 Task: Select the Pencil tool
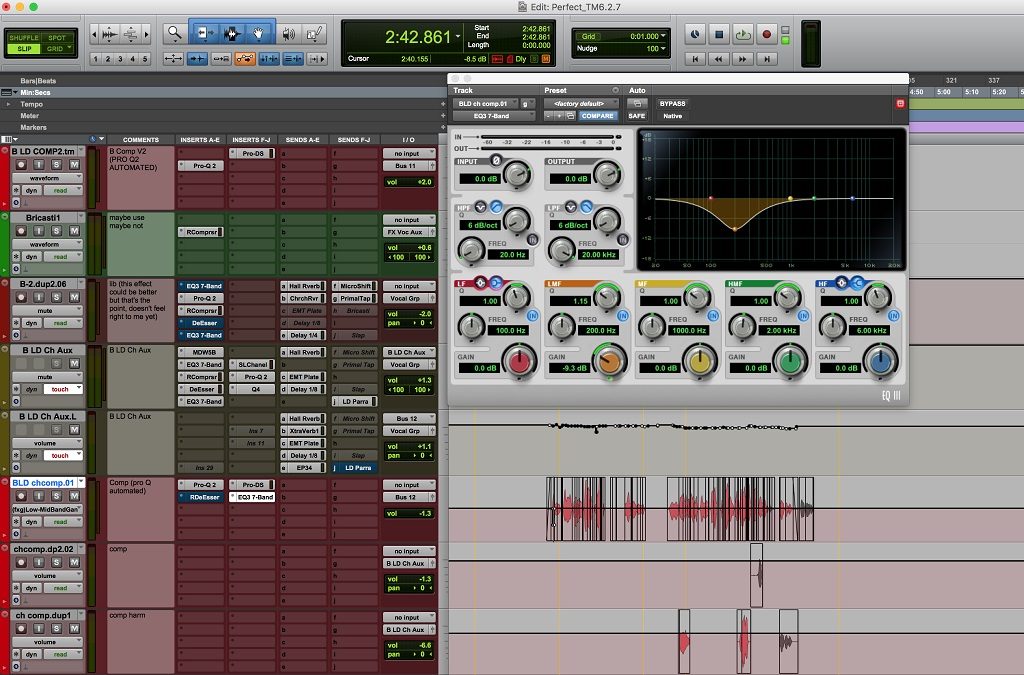tap(315, 33)
